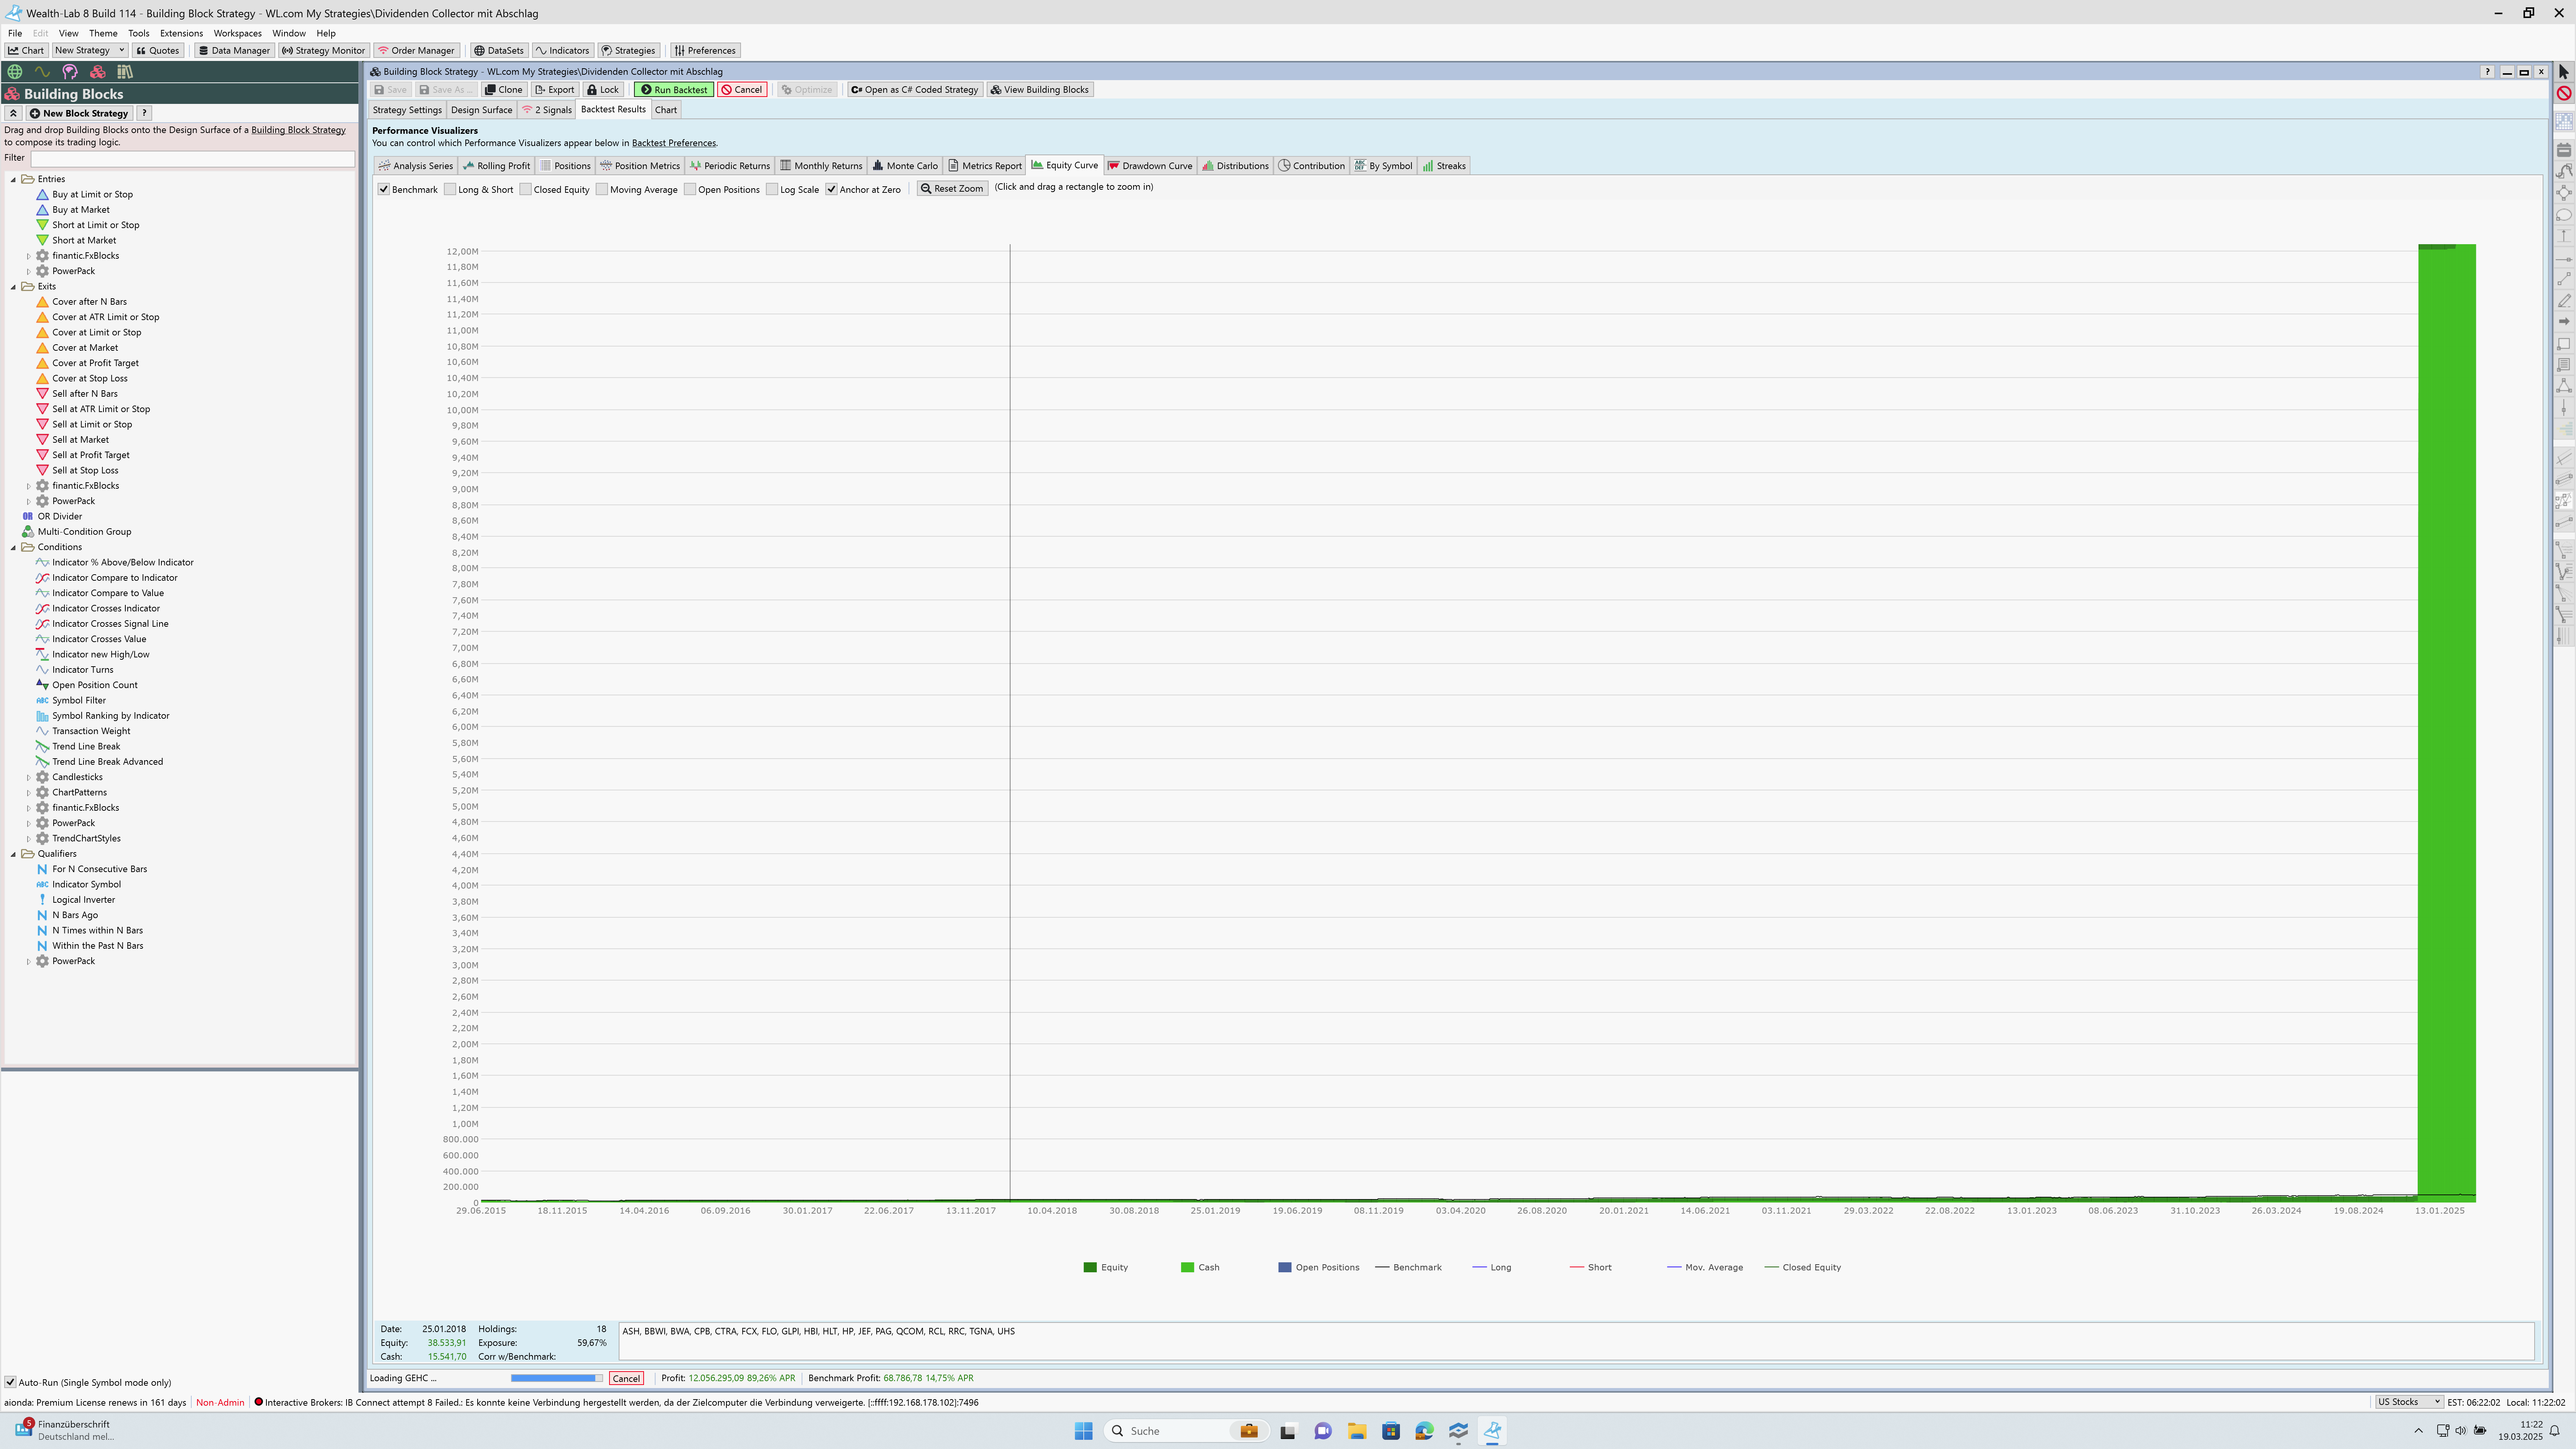Click New Block Strategy button

(x=79, y=113)
